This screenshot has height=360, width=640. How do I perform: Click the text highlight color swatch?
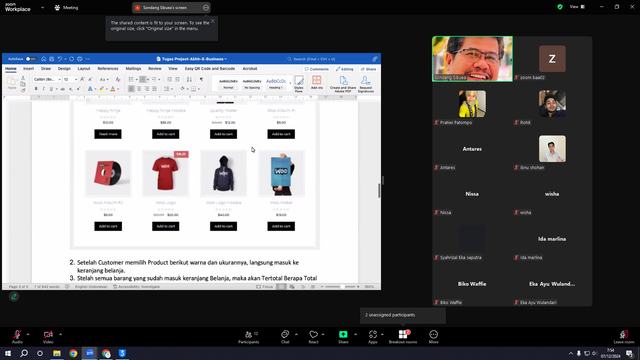click(102, 89)
